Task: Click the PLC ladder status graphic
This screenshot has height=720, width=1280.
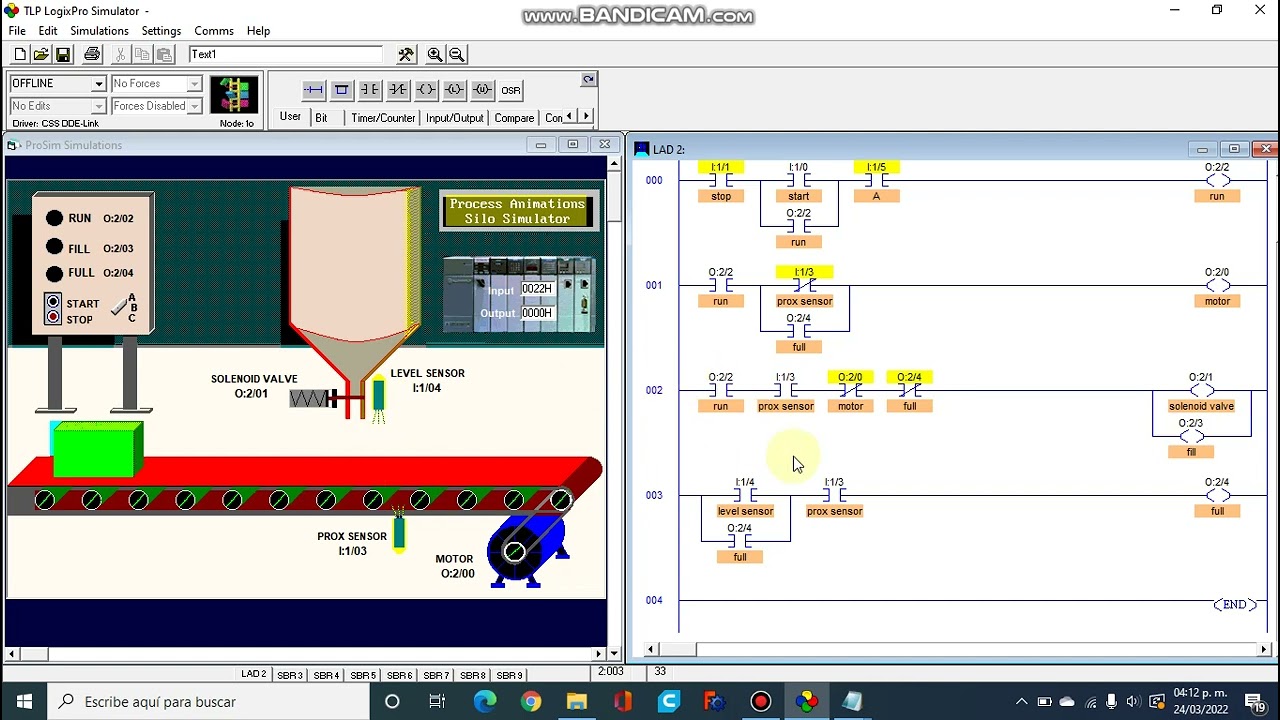Action: click(x=236, y=96)
